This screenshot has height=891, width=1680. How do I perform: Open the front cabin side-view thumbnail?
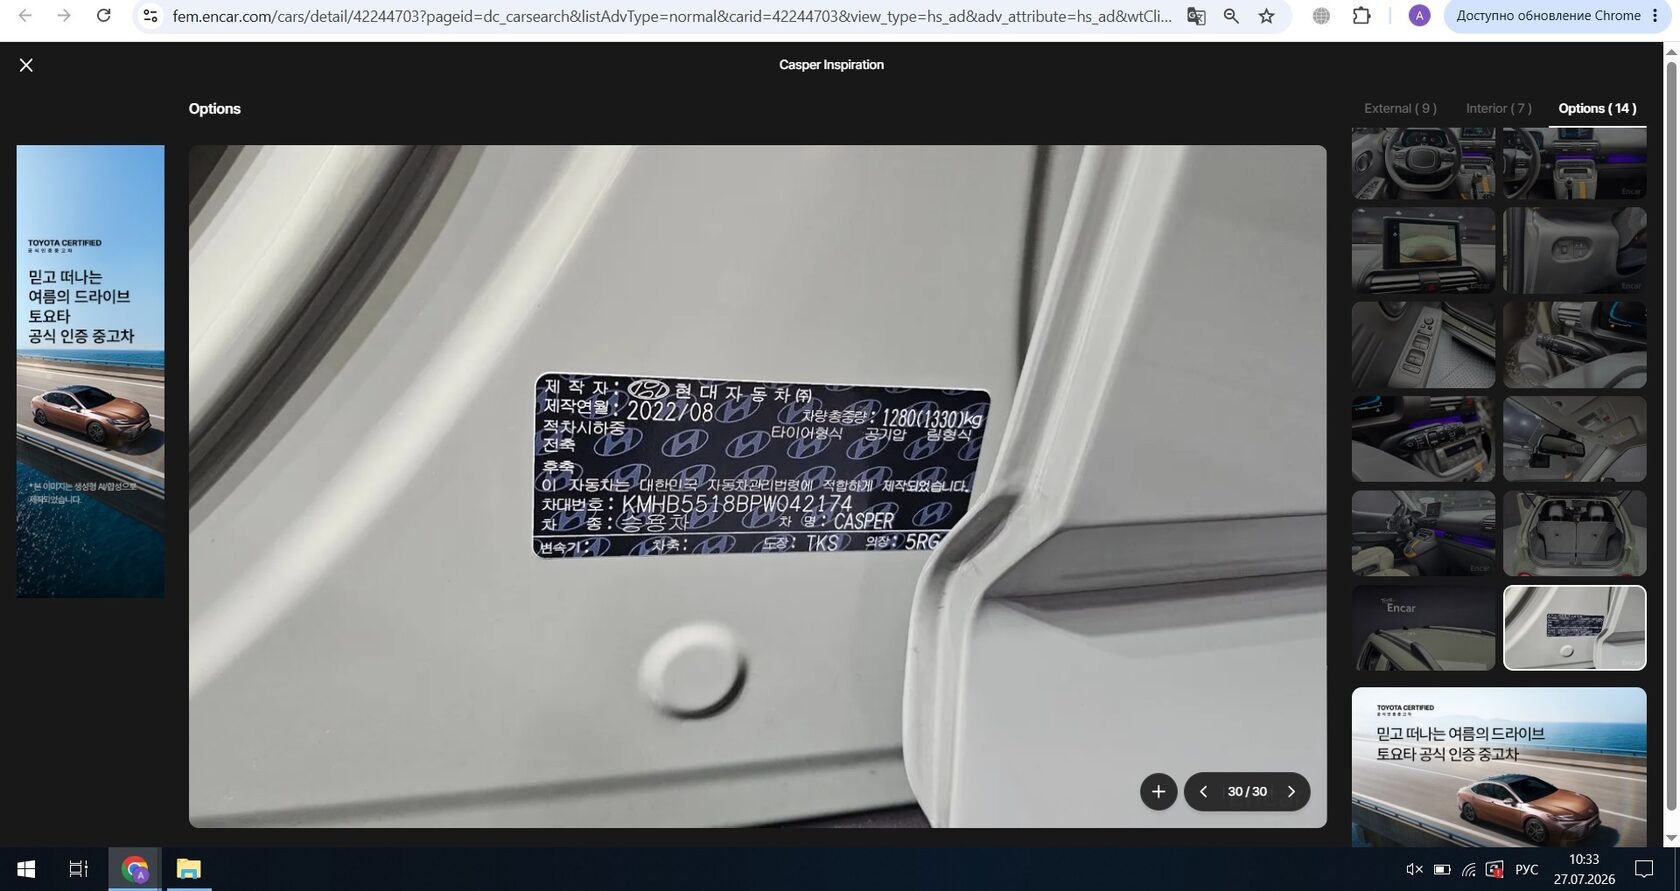click(x=1423, y=533)
